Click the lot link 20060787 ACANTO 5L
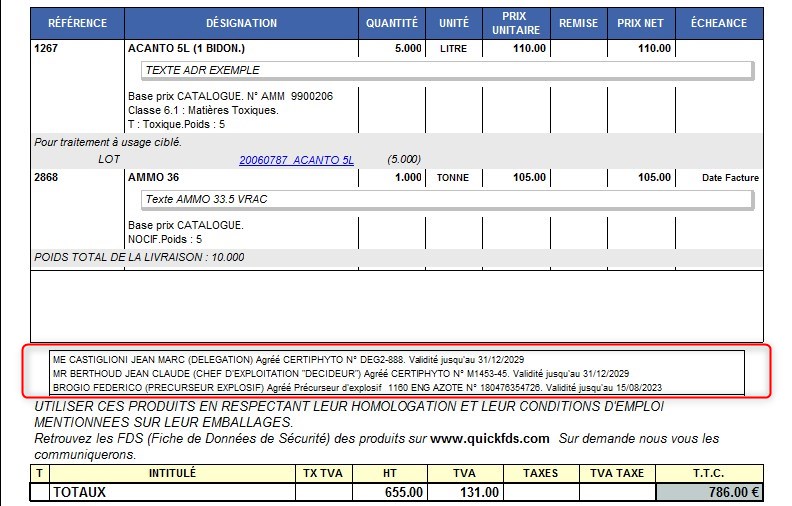792x506 pixels. (x=296, y=159)
